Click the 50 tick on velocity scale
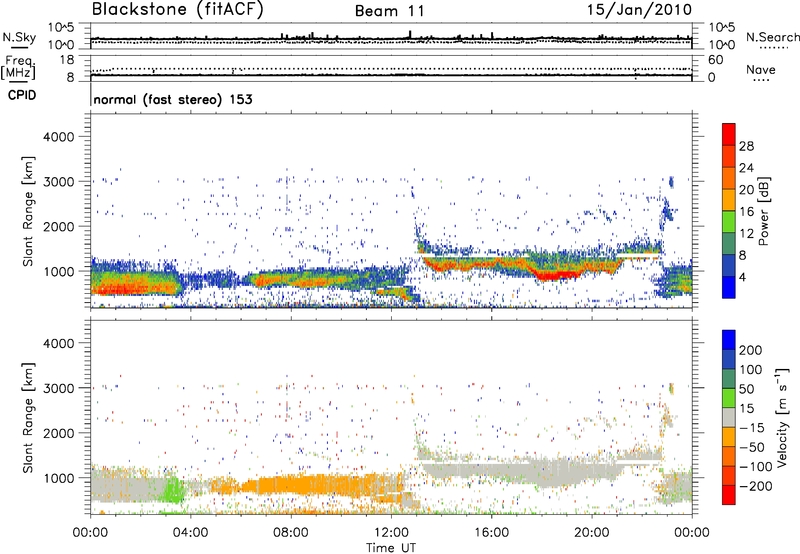 click(x=746, y=389)
